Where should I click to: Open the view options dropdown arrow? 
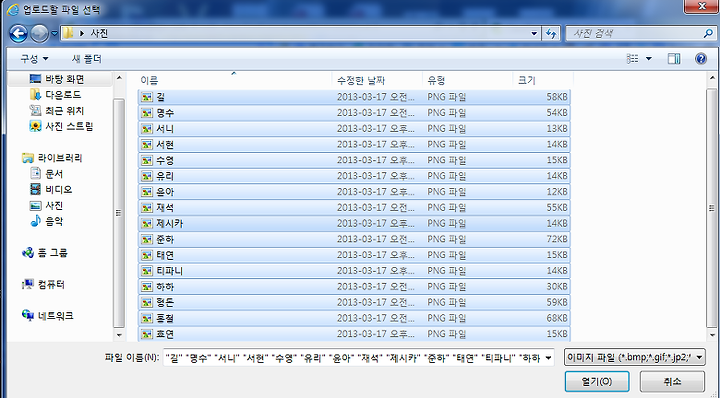649,59
